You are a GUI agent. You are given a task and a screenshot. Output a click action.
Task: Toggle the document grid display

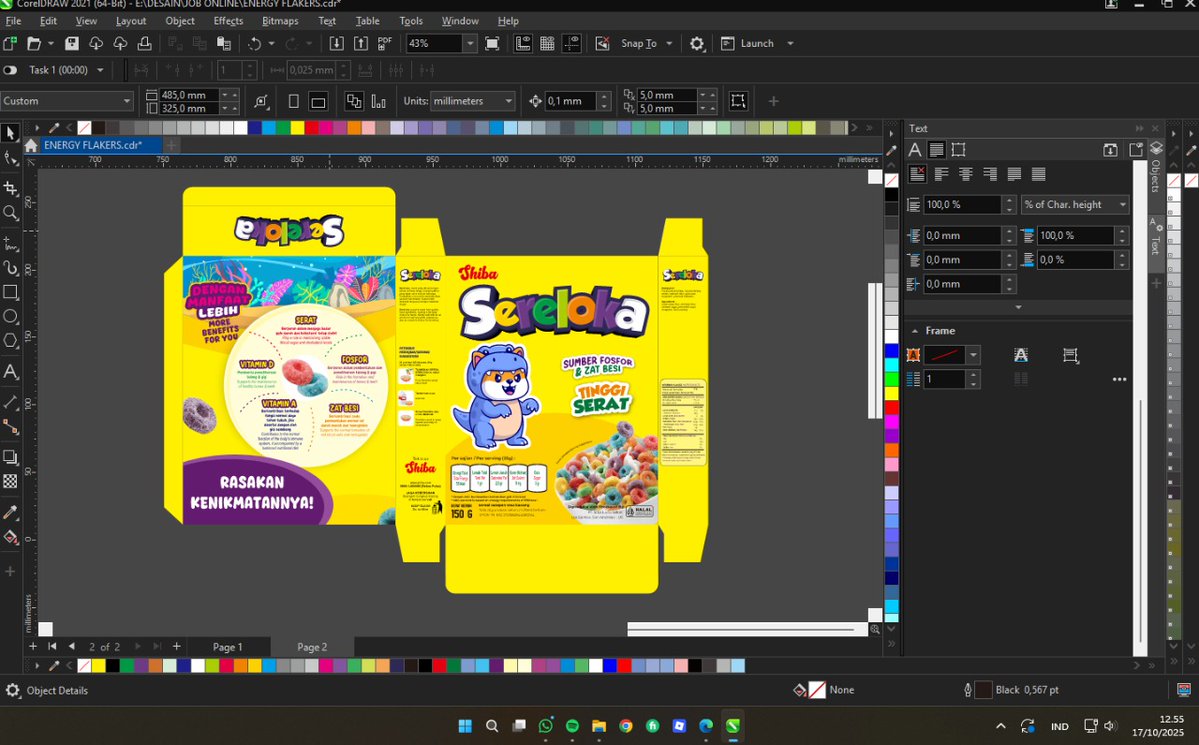(547, 43)
